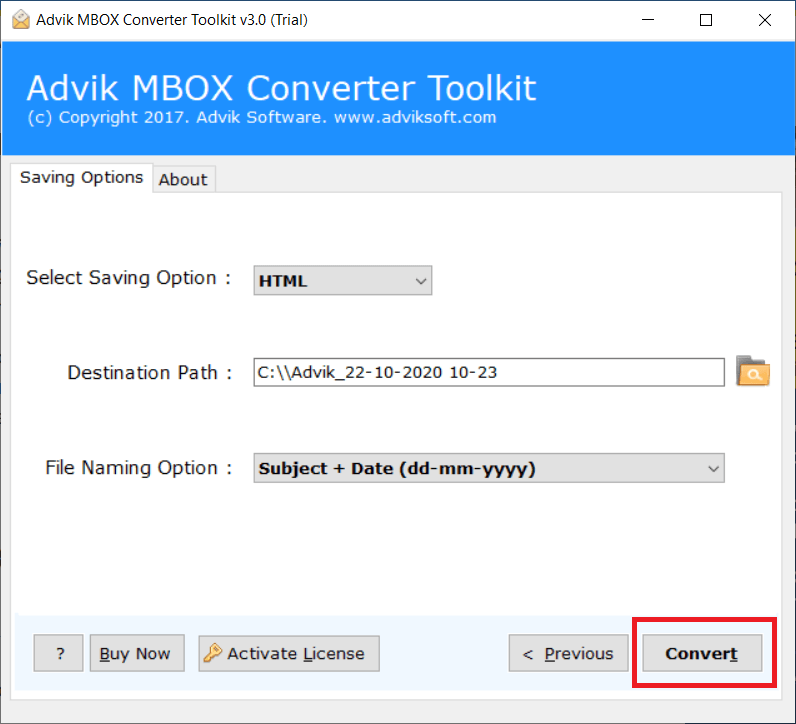The height and width of the screenshot is (724, 796).
Task: Click the 'Destination Path :' label
Action: pos(150,373)
